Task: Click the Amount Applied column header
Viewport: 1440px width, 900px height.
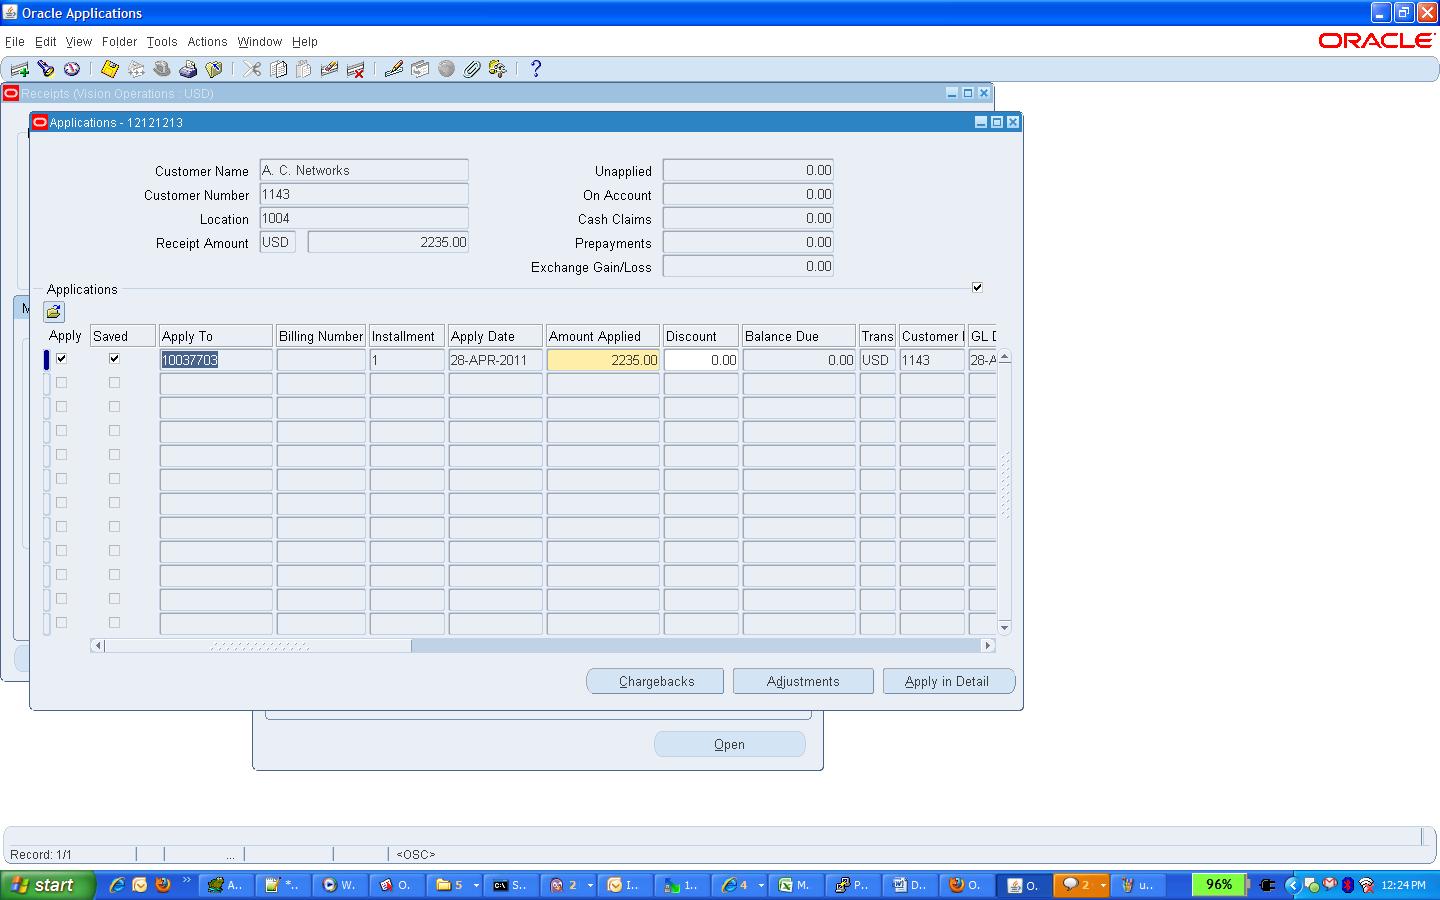Action: point(603,336)
